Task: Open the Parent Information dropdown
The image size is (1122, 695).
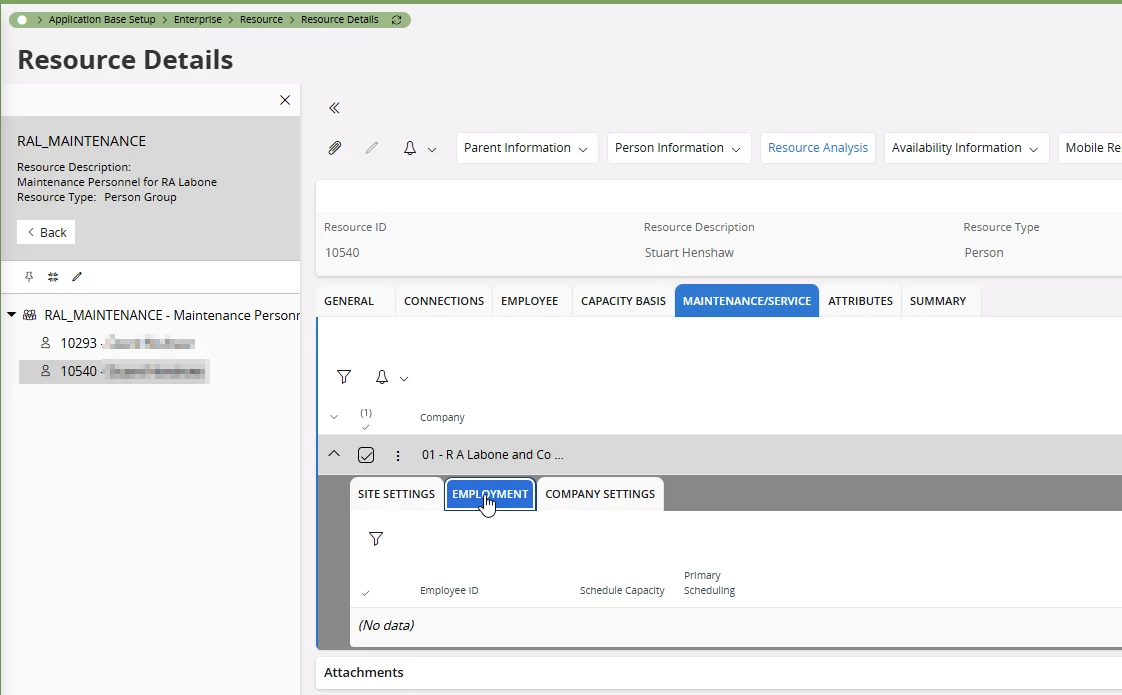Action: [526, 148]
